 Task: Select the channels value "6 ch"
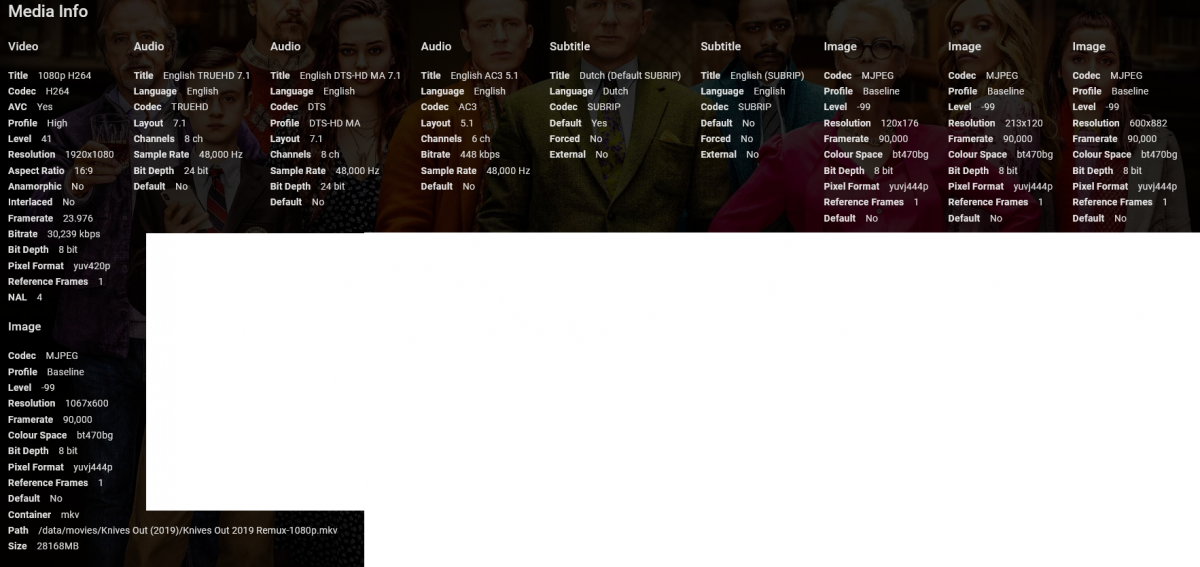click(x=481, y=139)
